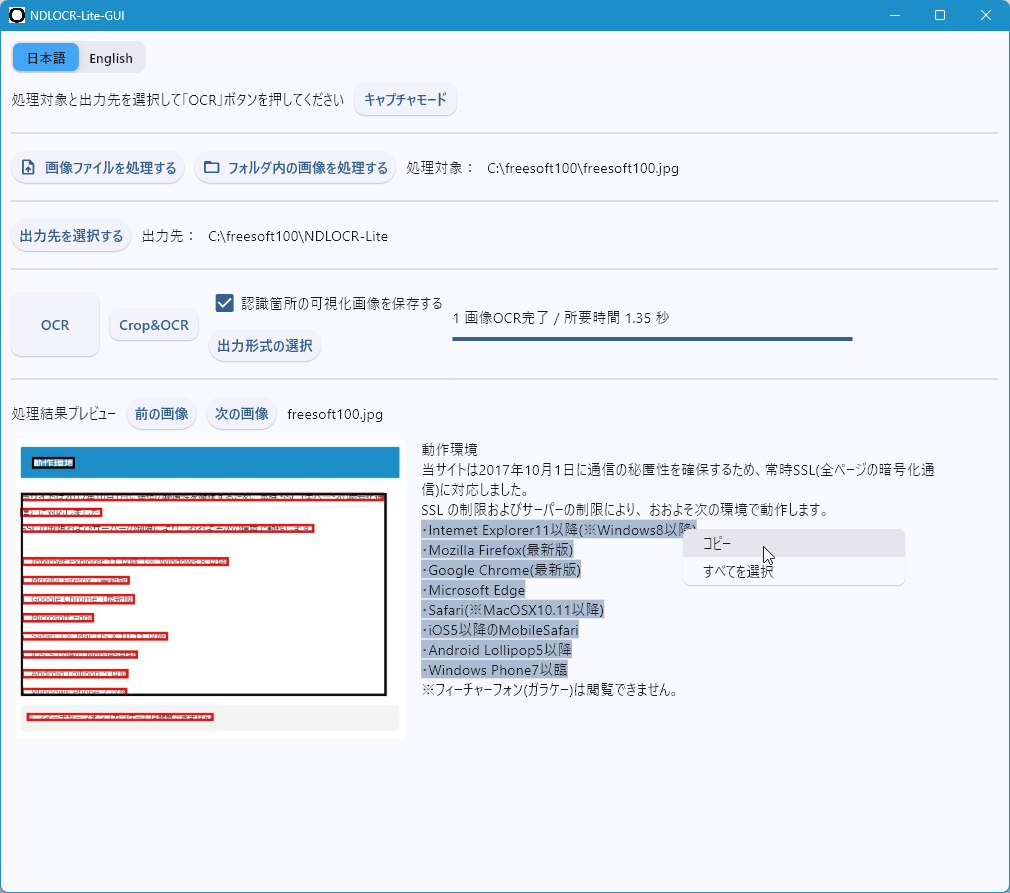Click the folder icon on the folder processing button
The height and width of the screenshot is (893, 1010).
tap(211, 168)
